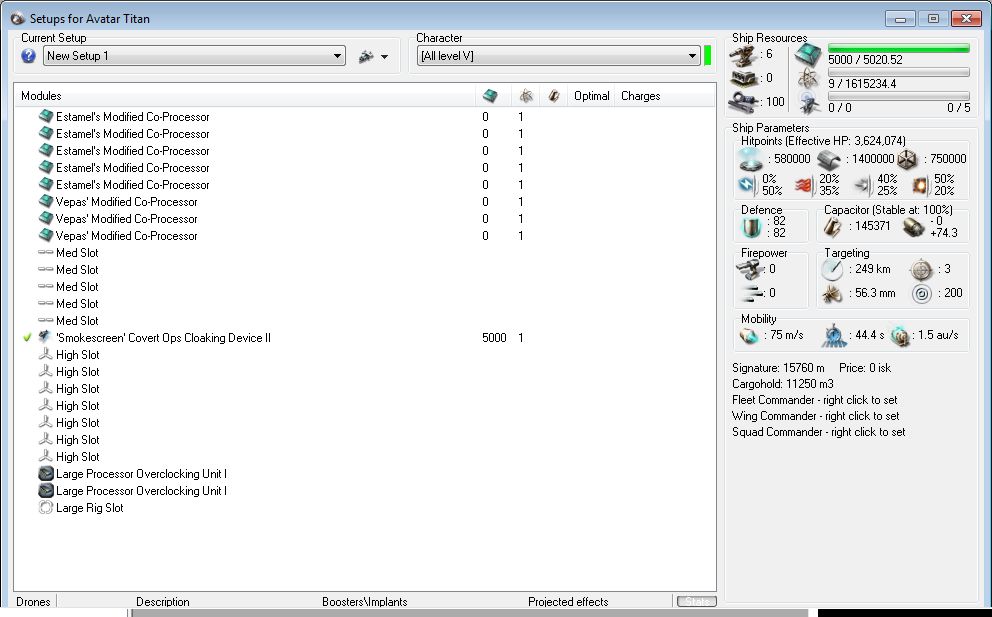The width and height of the screenshot is (992, 617).
Task: Click the EM resistance icon showing 0% 50%
Action: tap(747, 185)
